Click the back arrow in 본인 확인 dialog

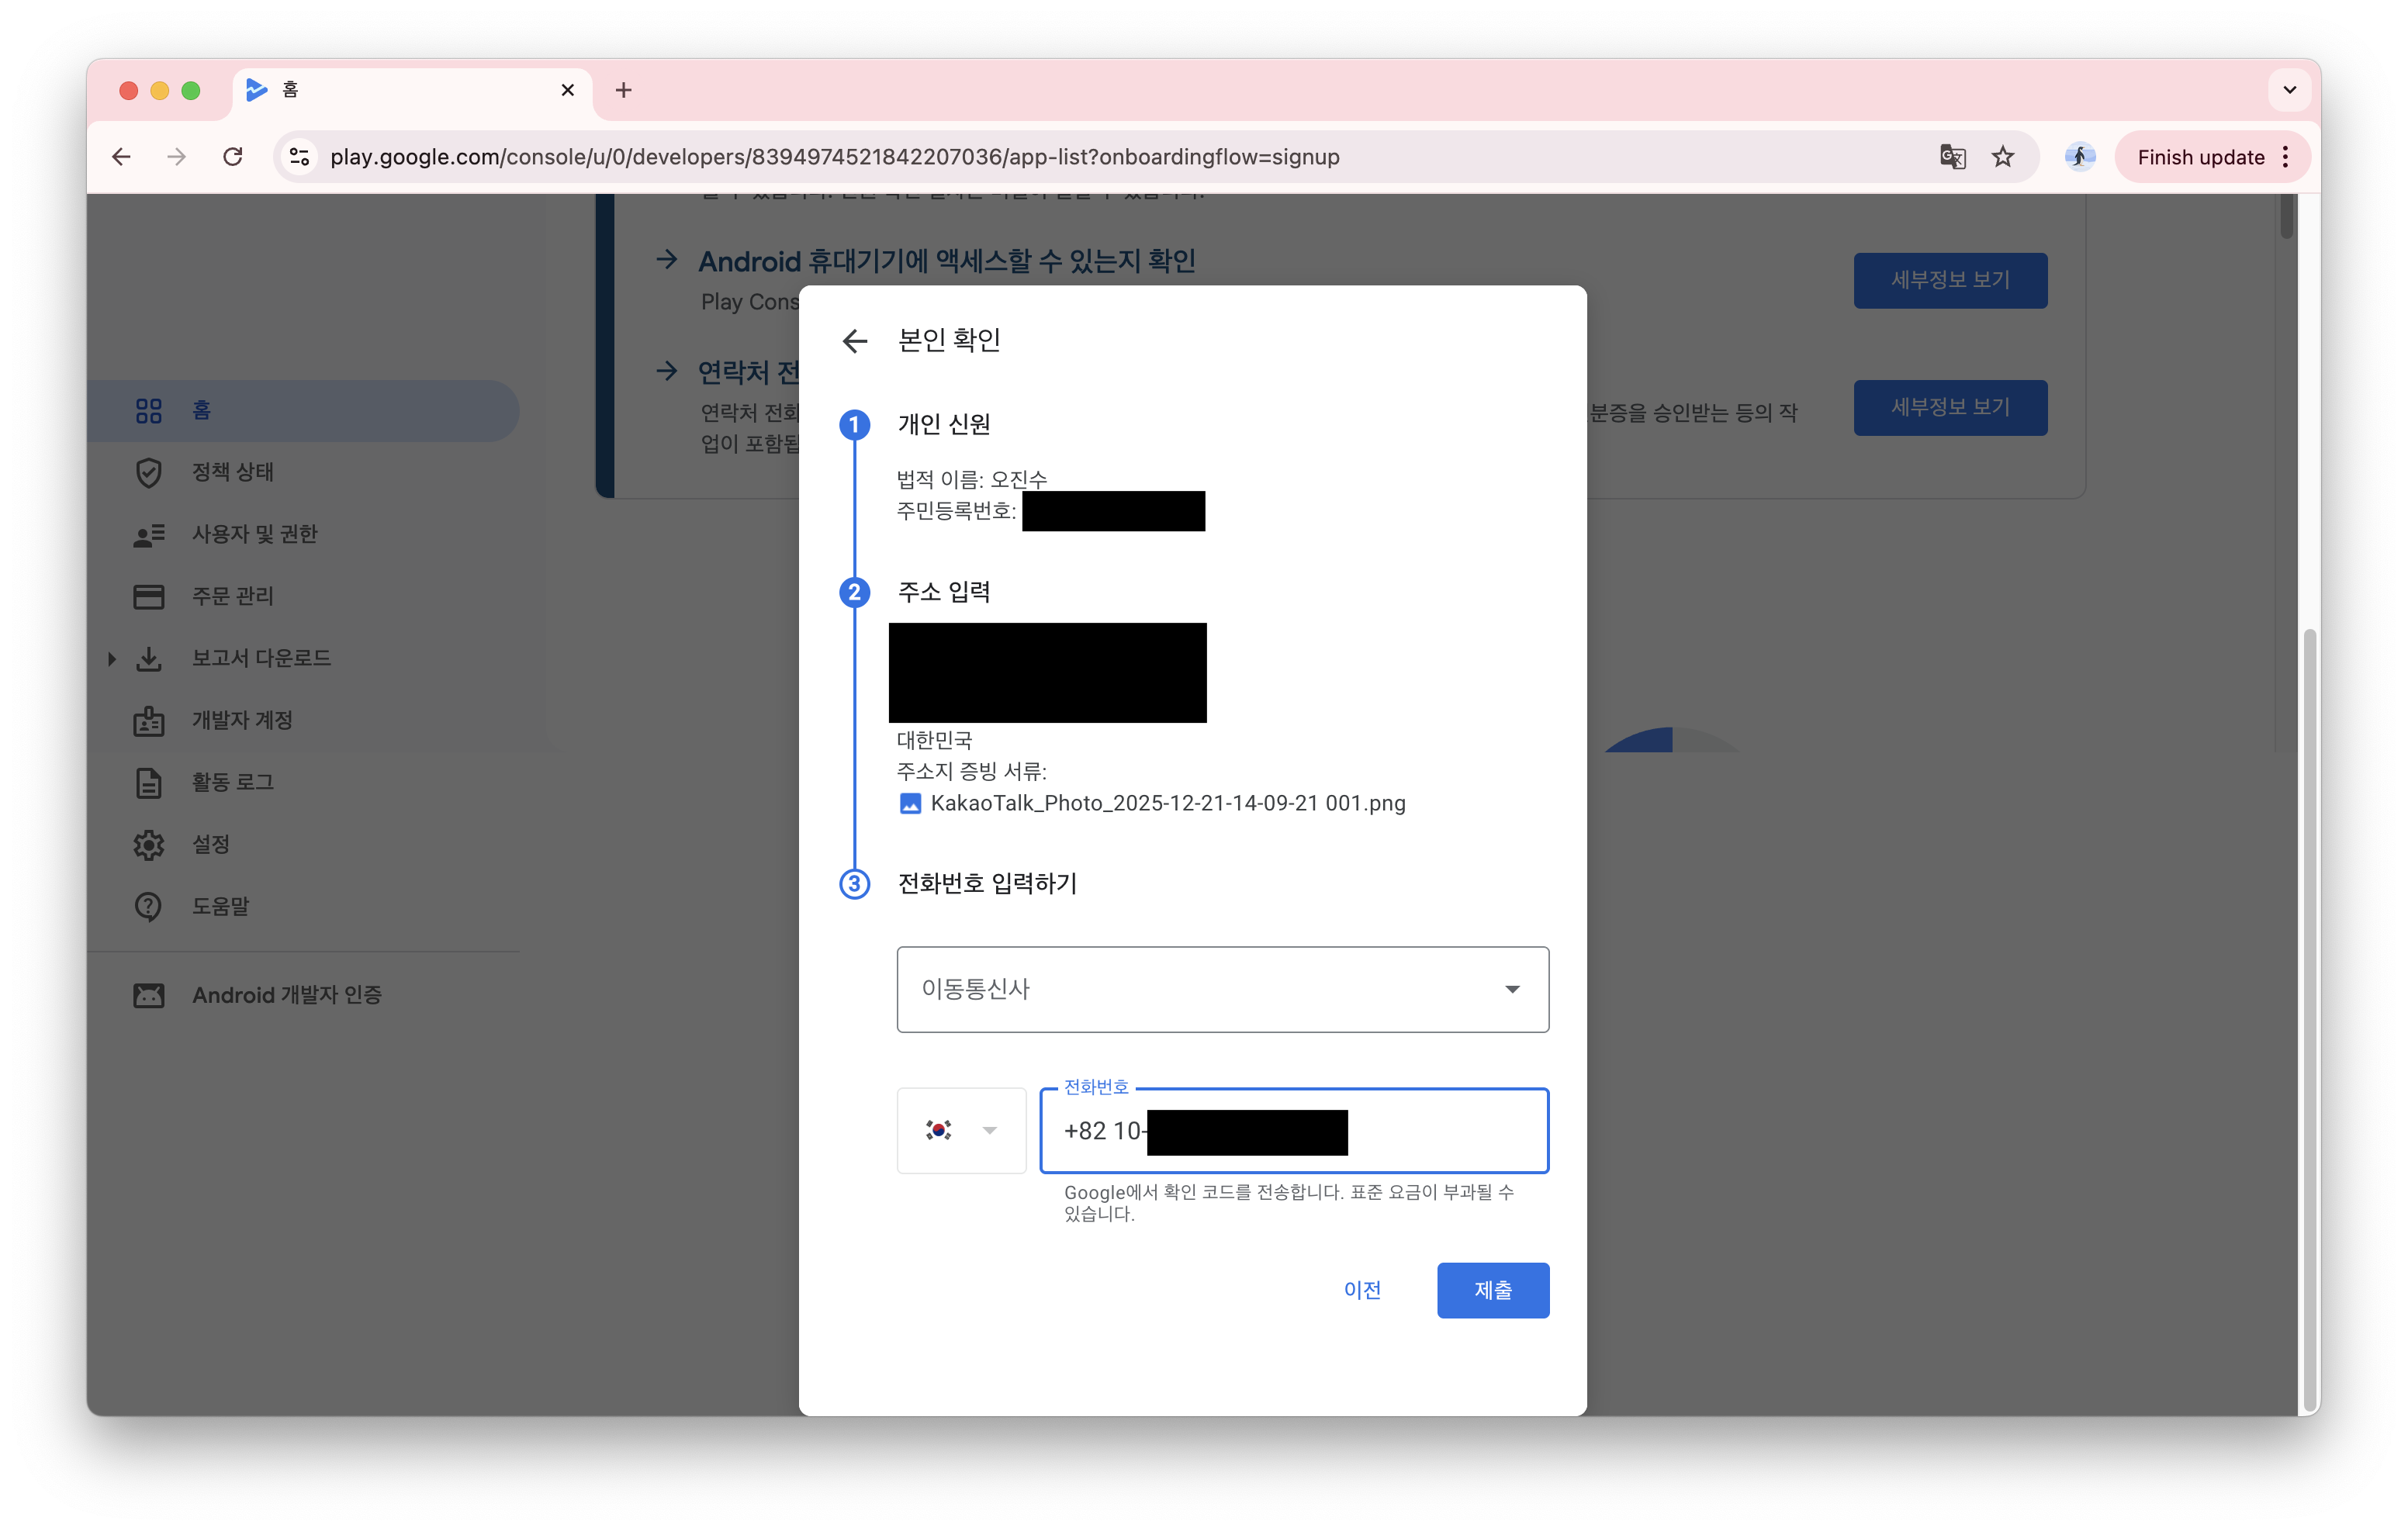854,341
